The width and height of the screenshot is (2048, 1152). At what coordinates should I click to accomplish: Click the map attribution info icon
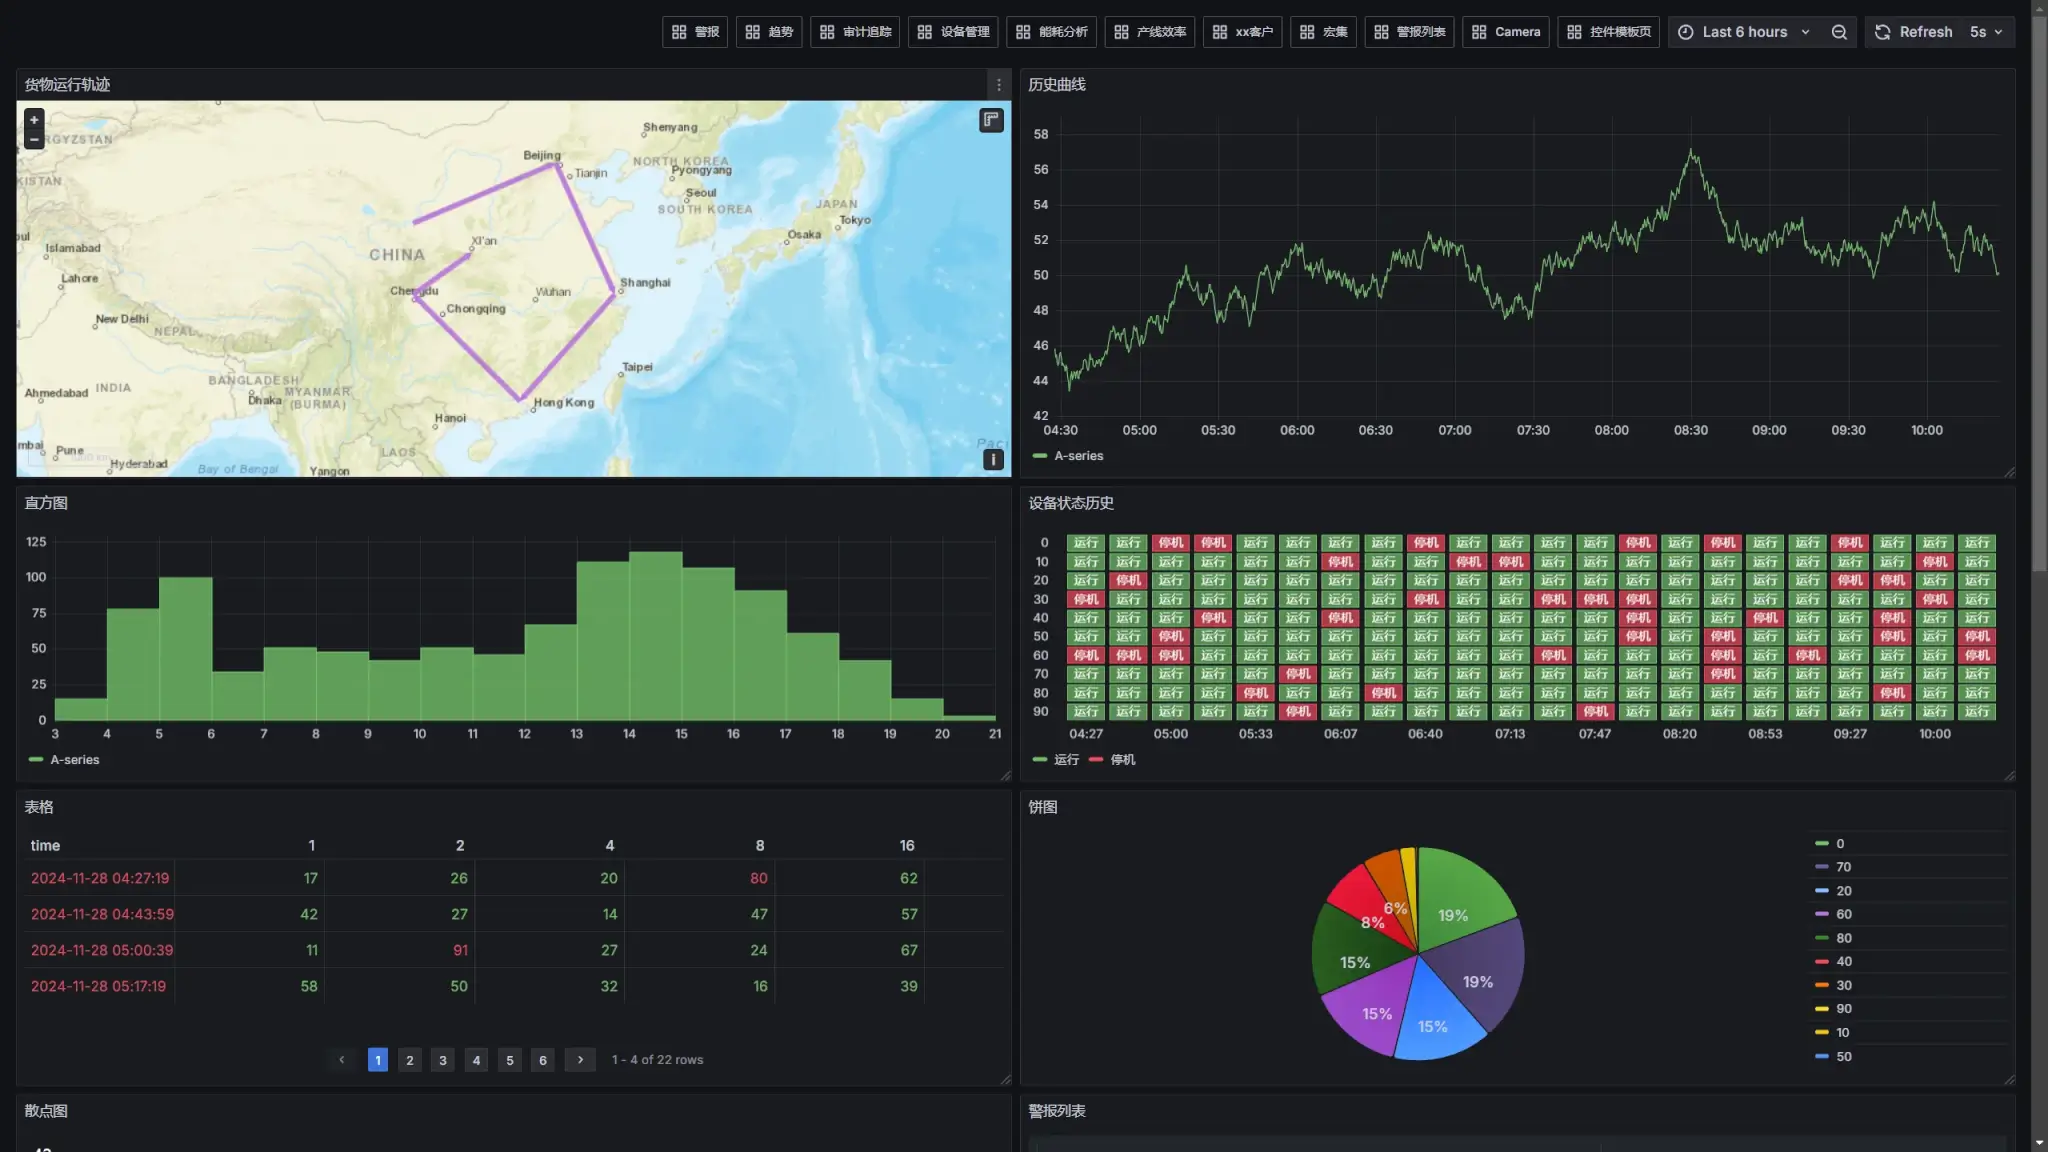point(993,459)
